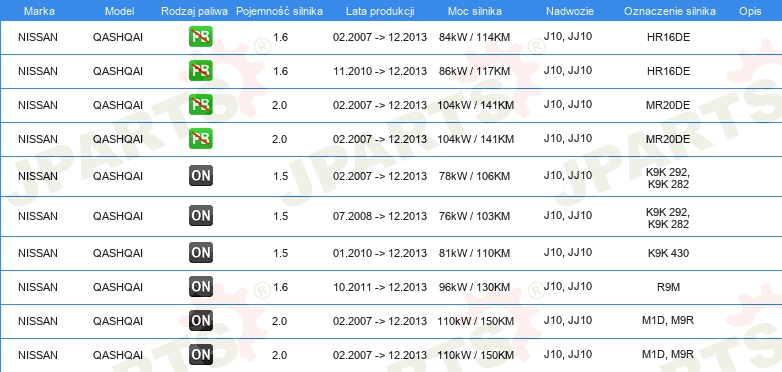Screen dimensions: 782x372
Task: Click ON diesel icon in 78kW / 106KM row
Action: 201,176
